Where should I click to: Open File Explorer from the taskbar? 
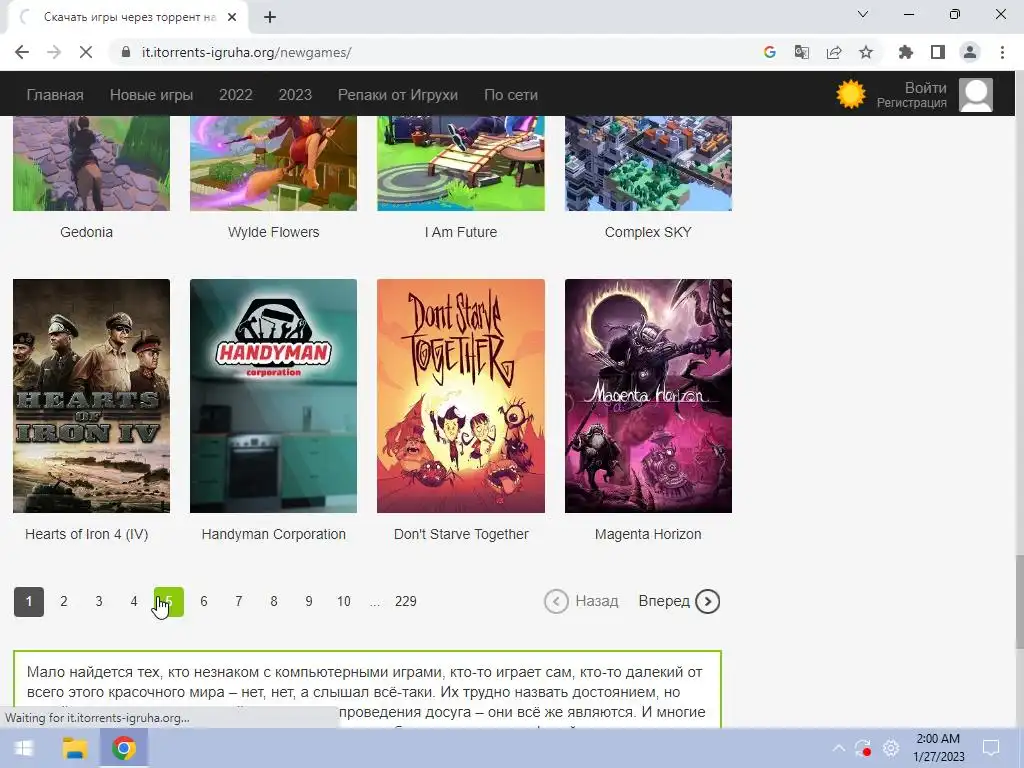click(74, 748)
